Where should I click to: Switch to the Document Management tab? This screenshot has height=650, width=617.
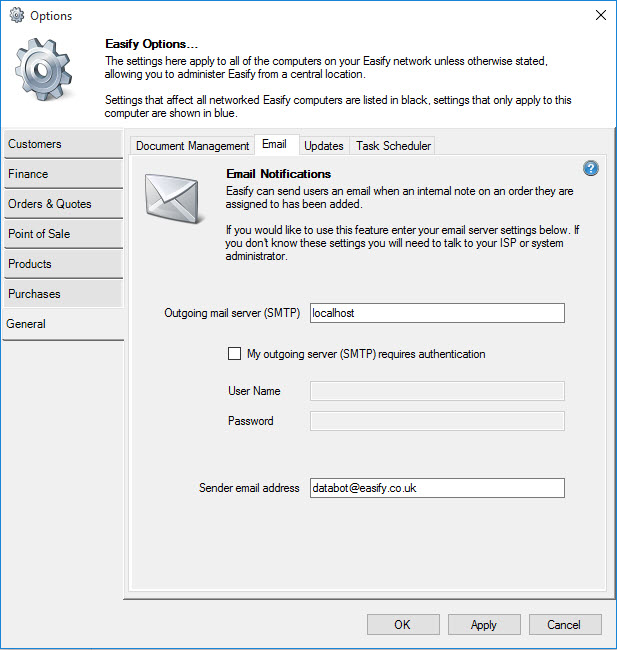click(192, 146)
